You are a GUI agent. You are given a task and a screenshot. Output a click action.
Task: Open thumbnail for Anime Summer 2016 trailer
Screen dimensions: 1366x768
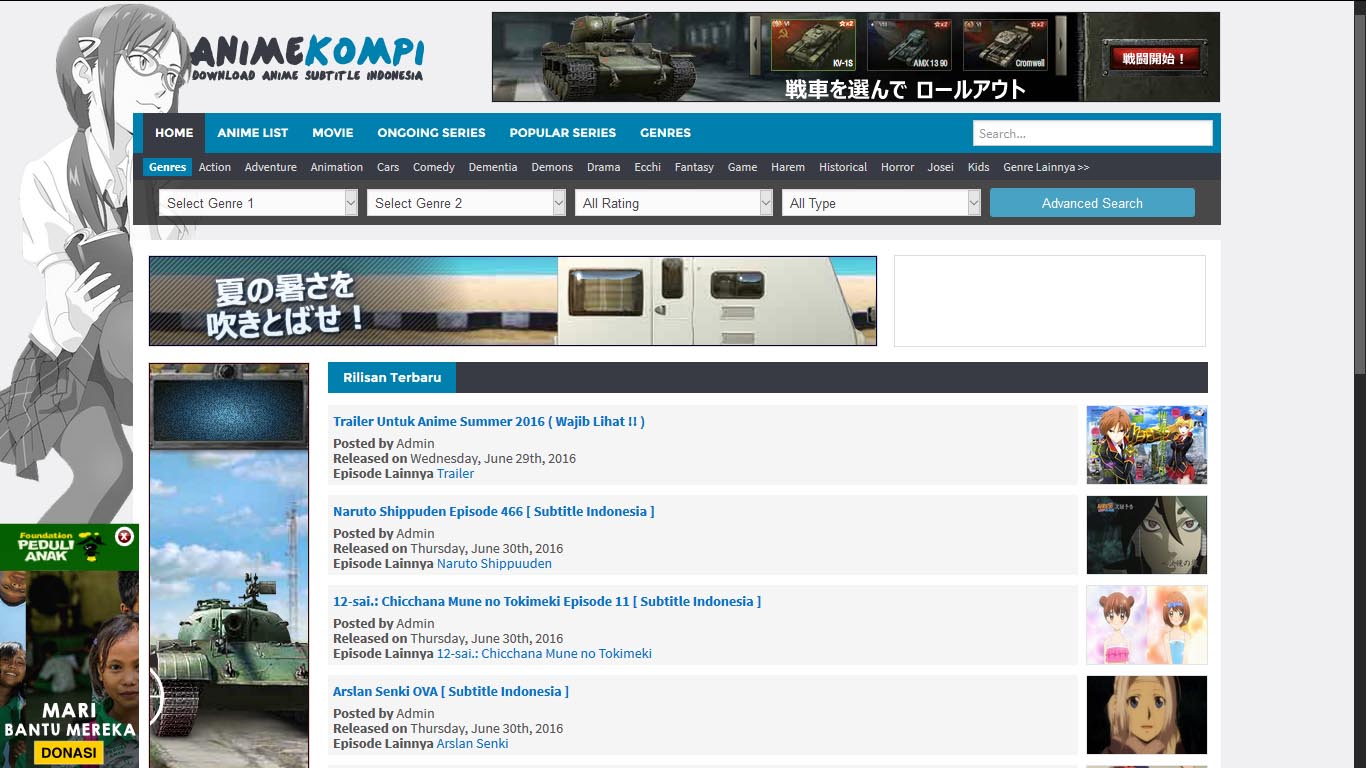pyautogui.click(x=1147, y=445)
